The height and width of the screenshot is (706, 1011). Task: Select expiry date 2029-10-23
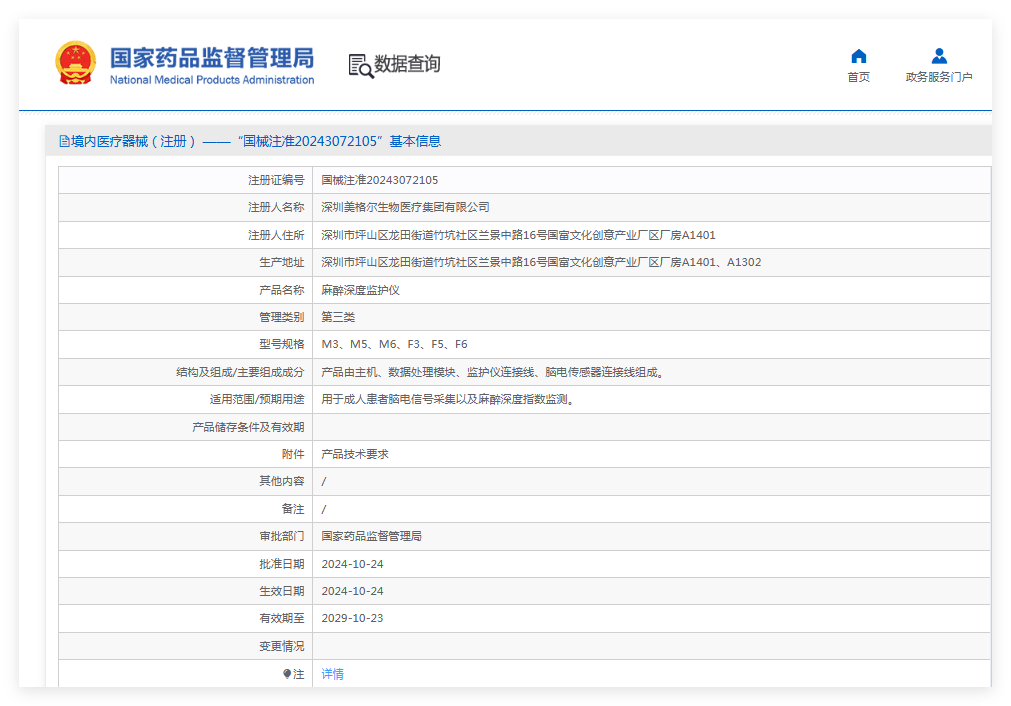coord(352,618)
